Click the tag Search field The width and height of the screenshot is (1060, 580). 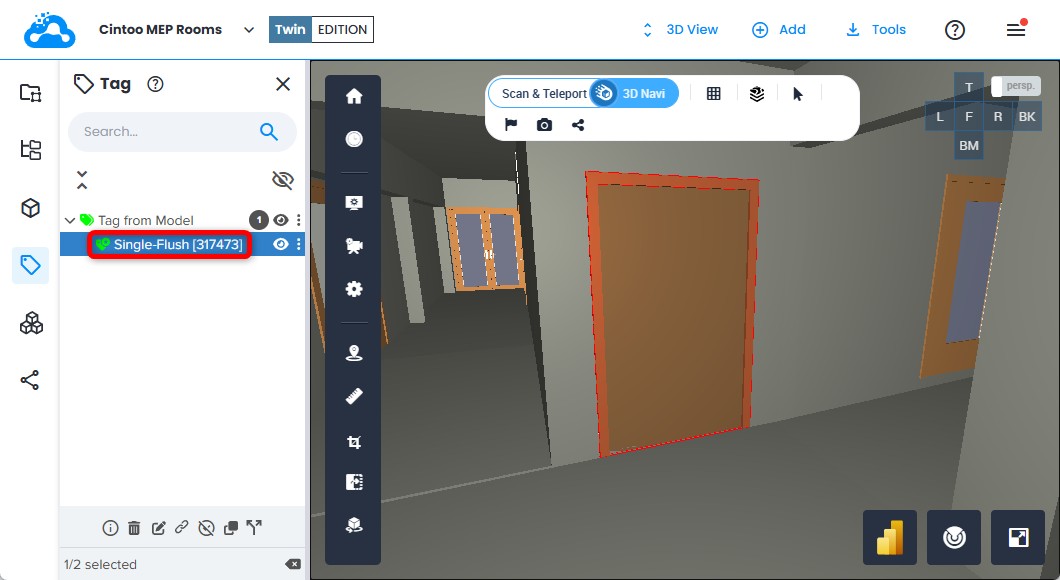tap(182, 132)
